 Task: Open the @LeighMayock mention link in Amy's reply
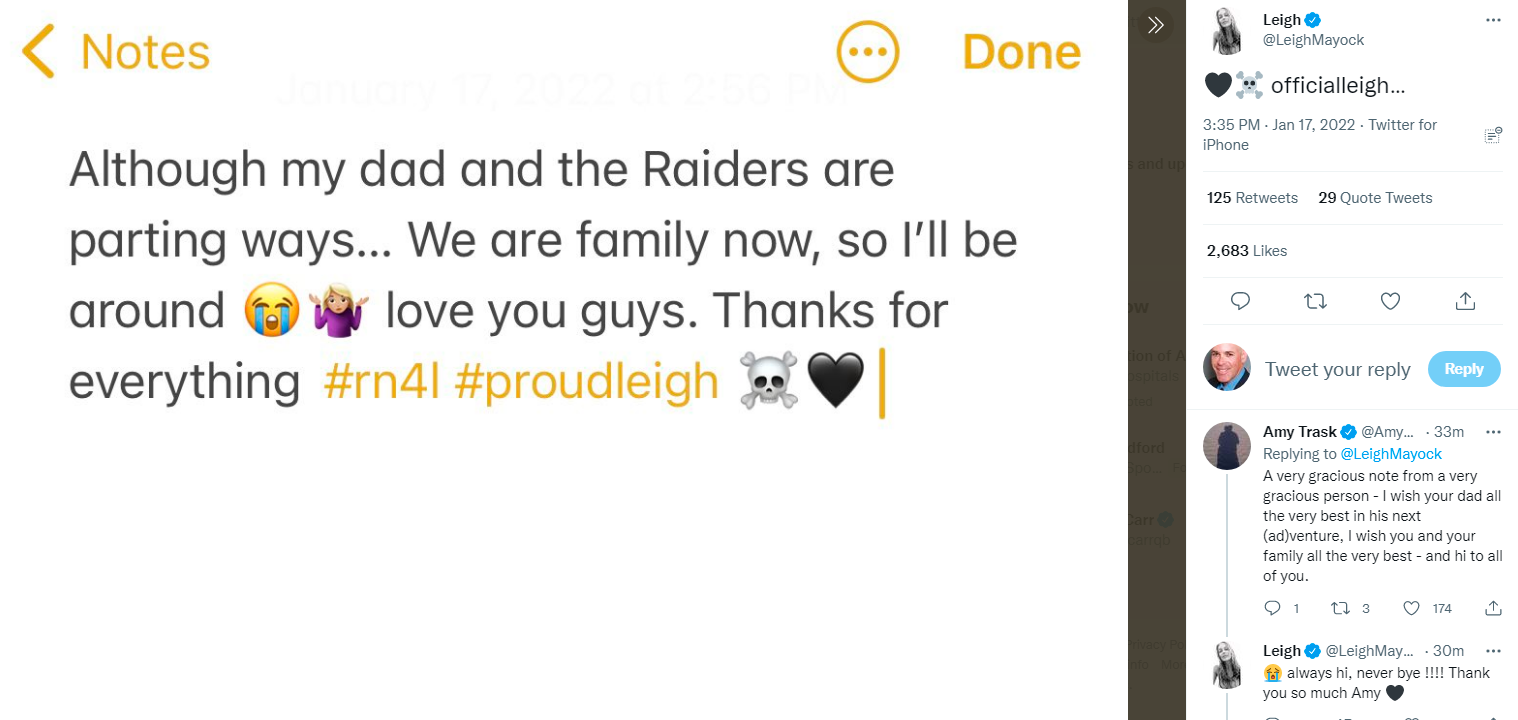(x=1391, y=454)
